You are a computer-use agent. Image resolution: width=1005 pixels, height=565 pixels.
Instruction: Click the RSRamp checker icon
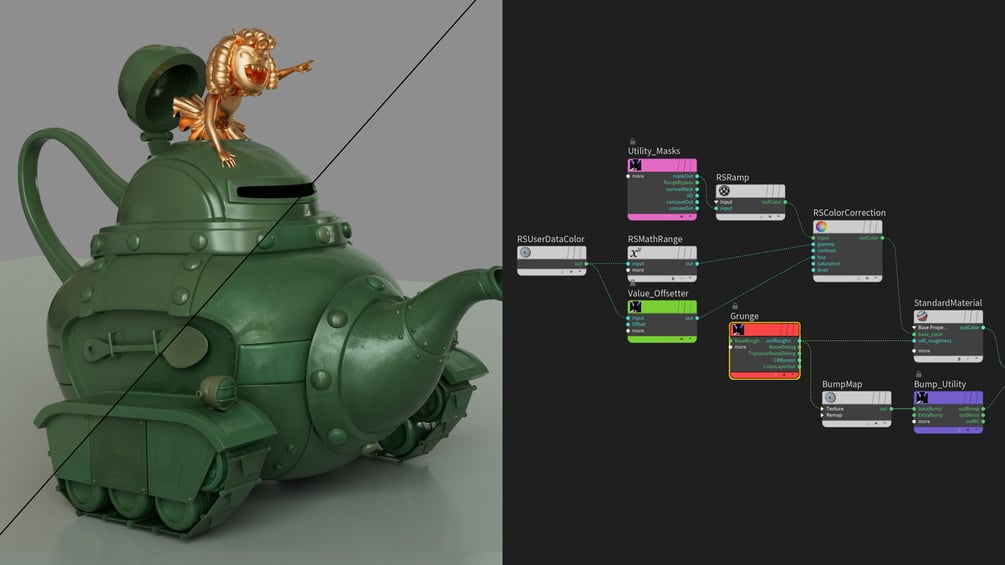[x=724, y=191]
